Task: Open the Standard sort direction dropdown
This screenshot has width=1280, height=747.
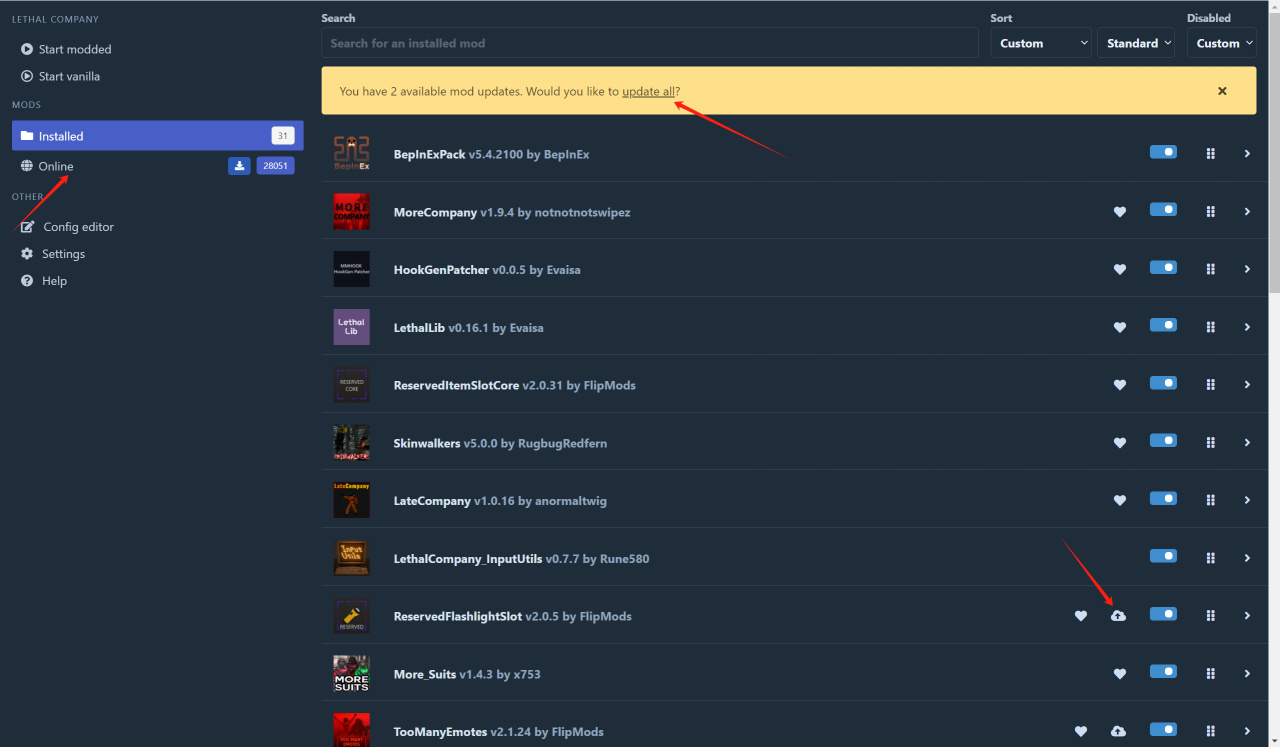Action: pos(1138,43)
